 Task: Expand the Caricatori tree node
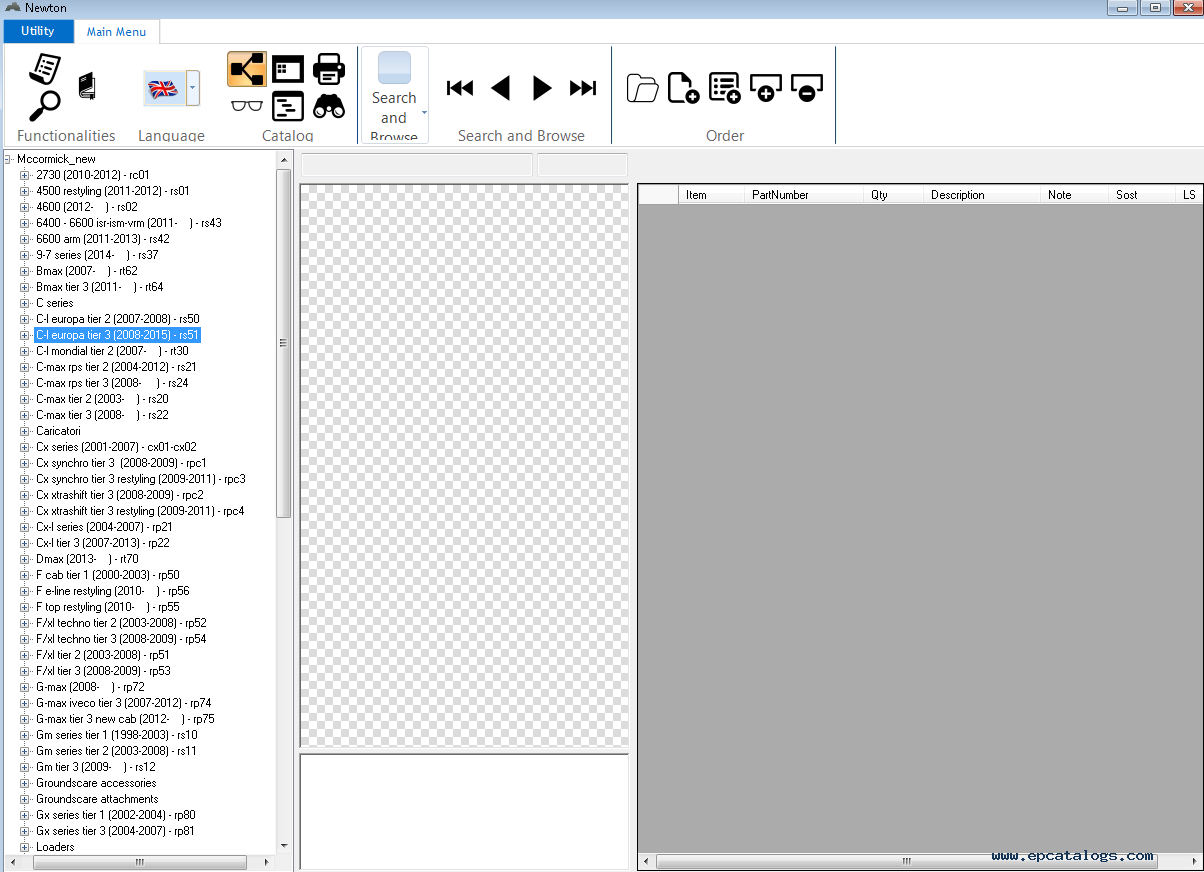pyautogui.click(x=25, y=431)
